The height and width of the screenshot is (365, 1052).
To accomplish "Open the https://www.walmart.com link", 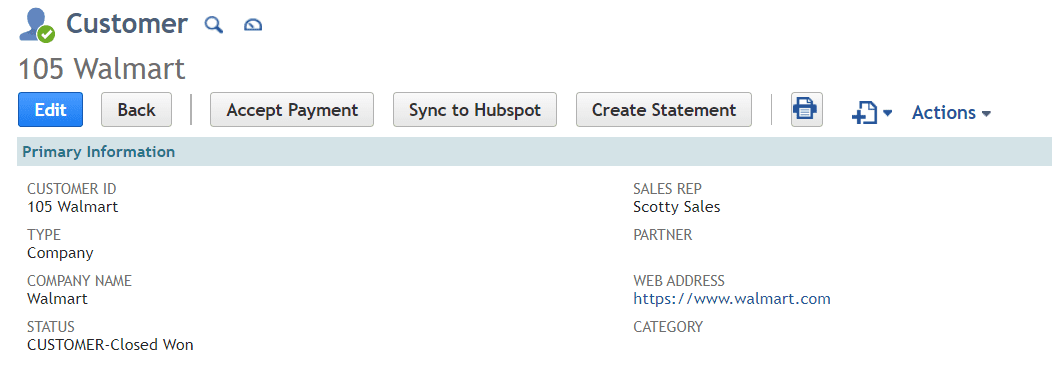I will [732, 299].
